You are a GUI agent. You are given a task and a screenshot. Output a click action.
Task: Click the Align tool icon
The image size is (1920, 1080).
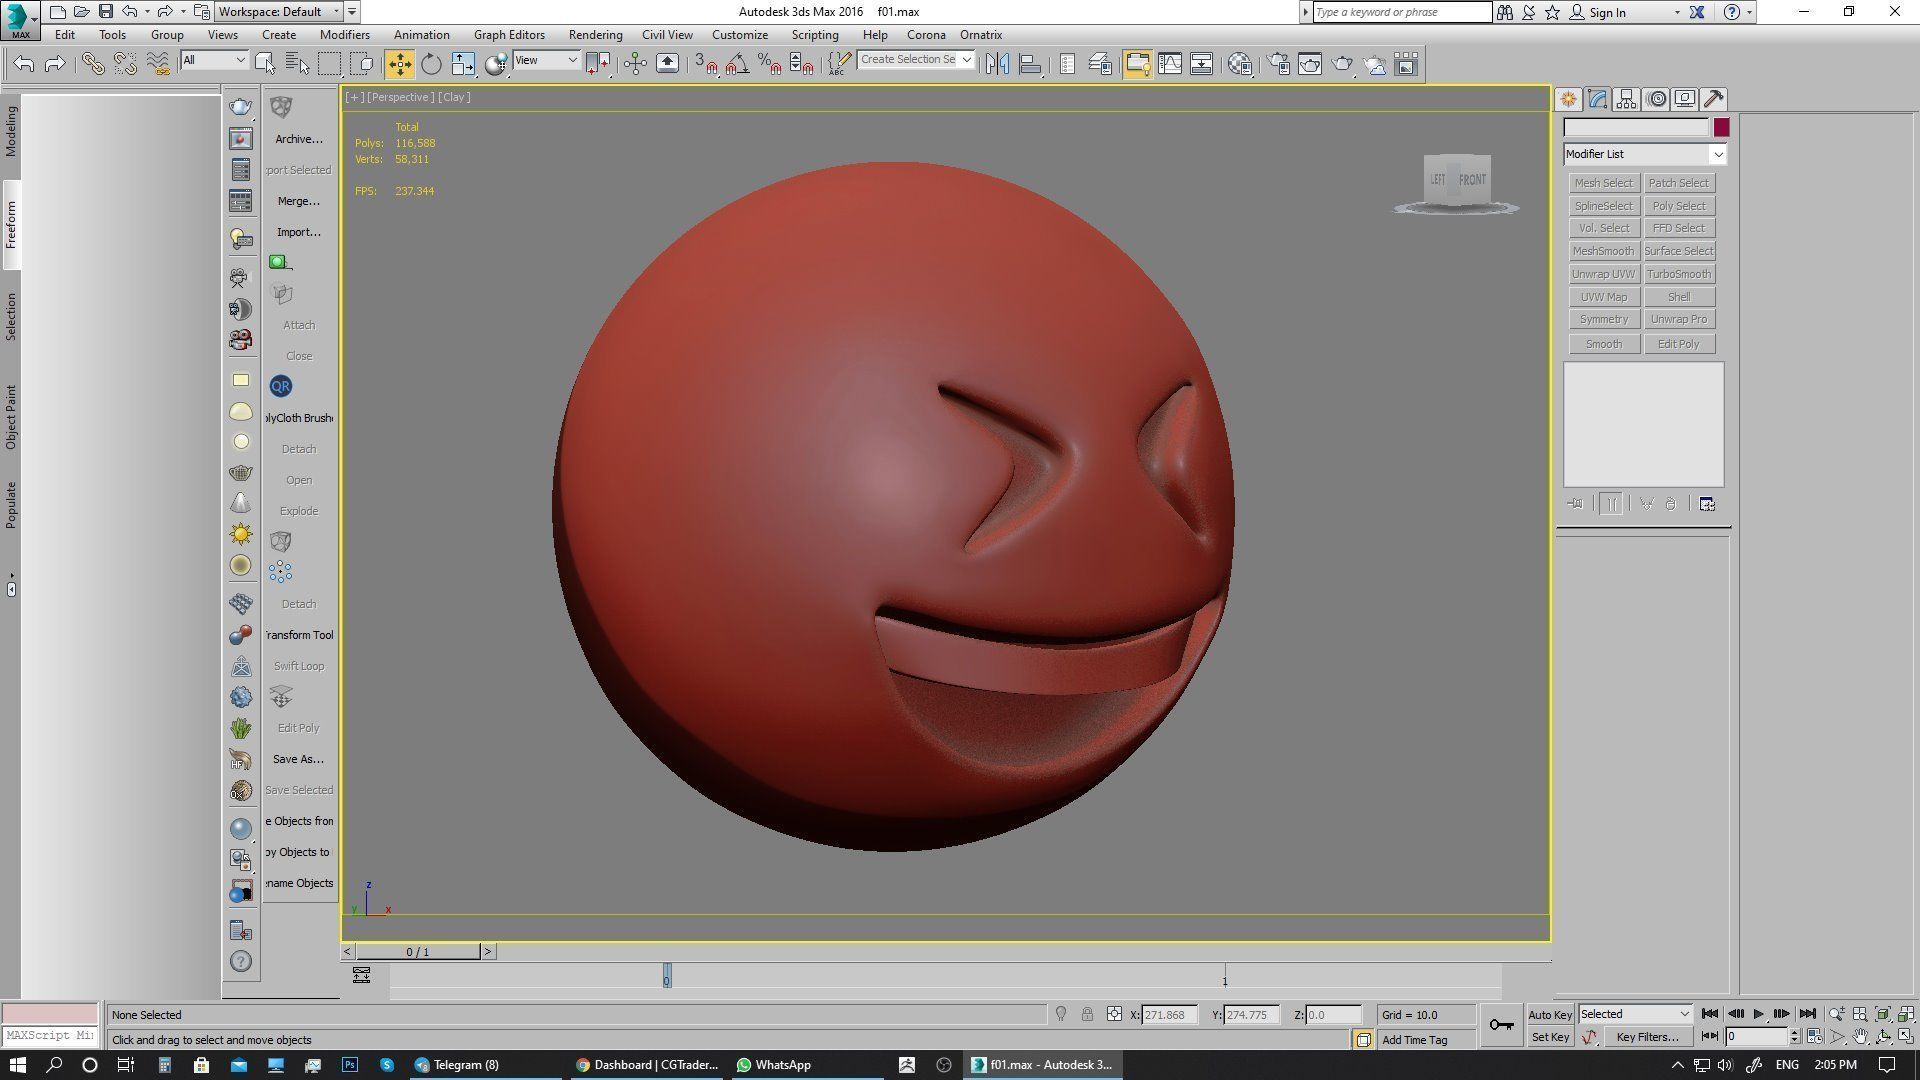click(1030, 64)
